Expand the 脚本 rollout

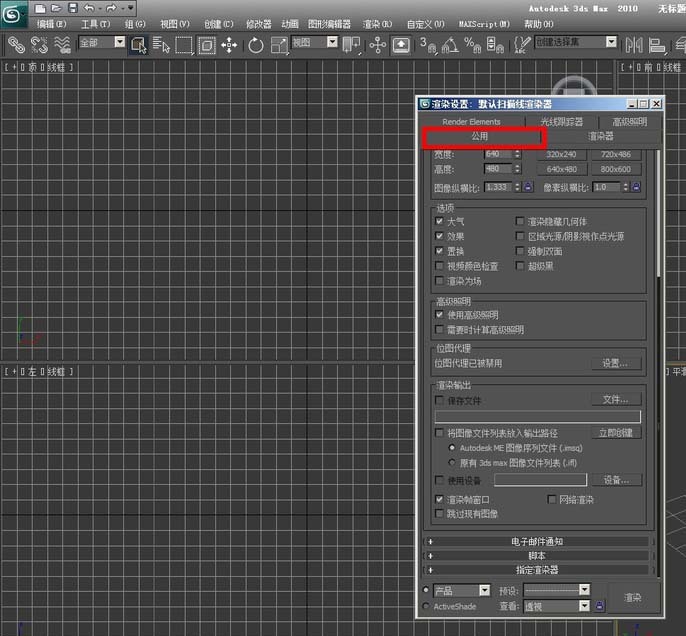(537, 556)
